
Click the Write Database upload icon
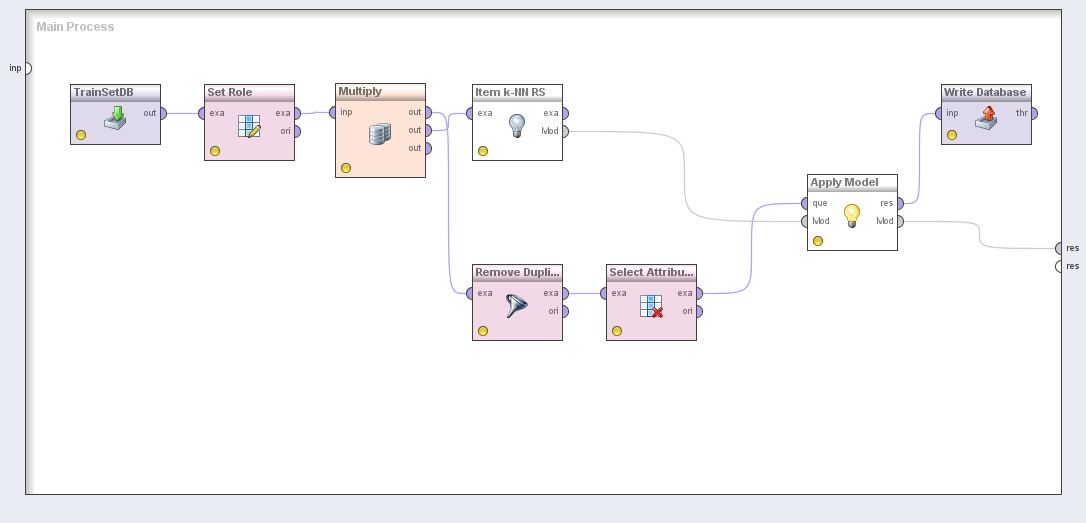(986, 115)
